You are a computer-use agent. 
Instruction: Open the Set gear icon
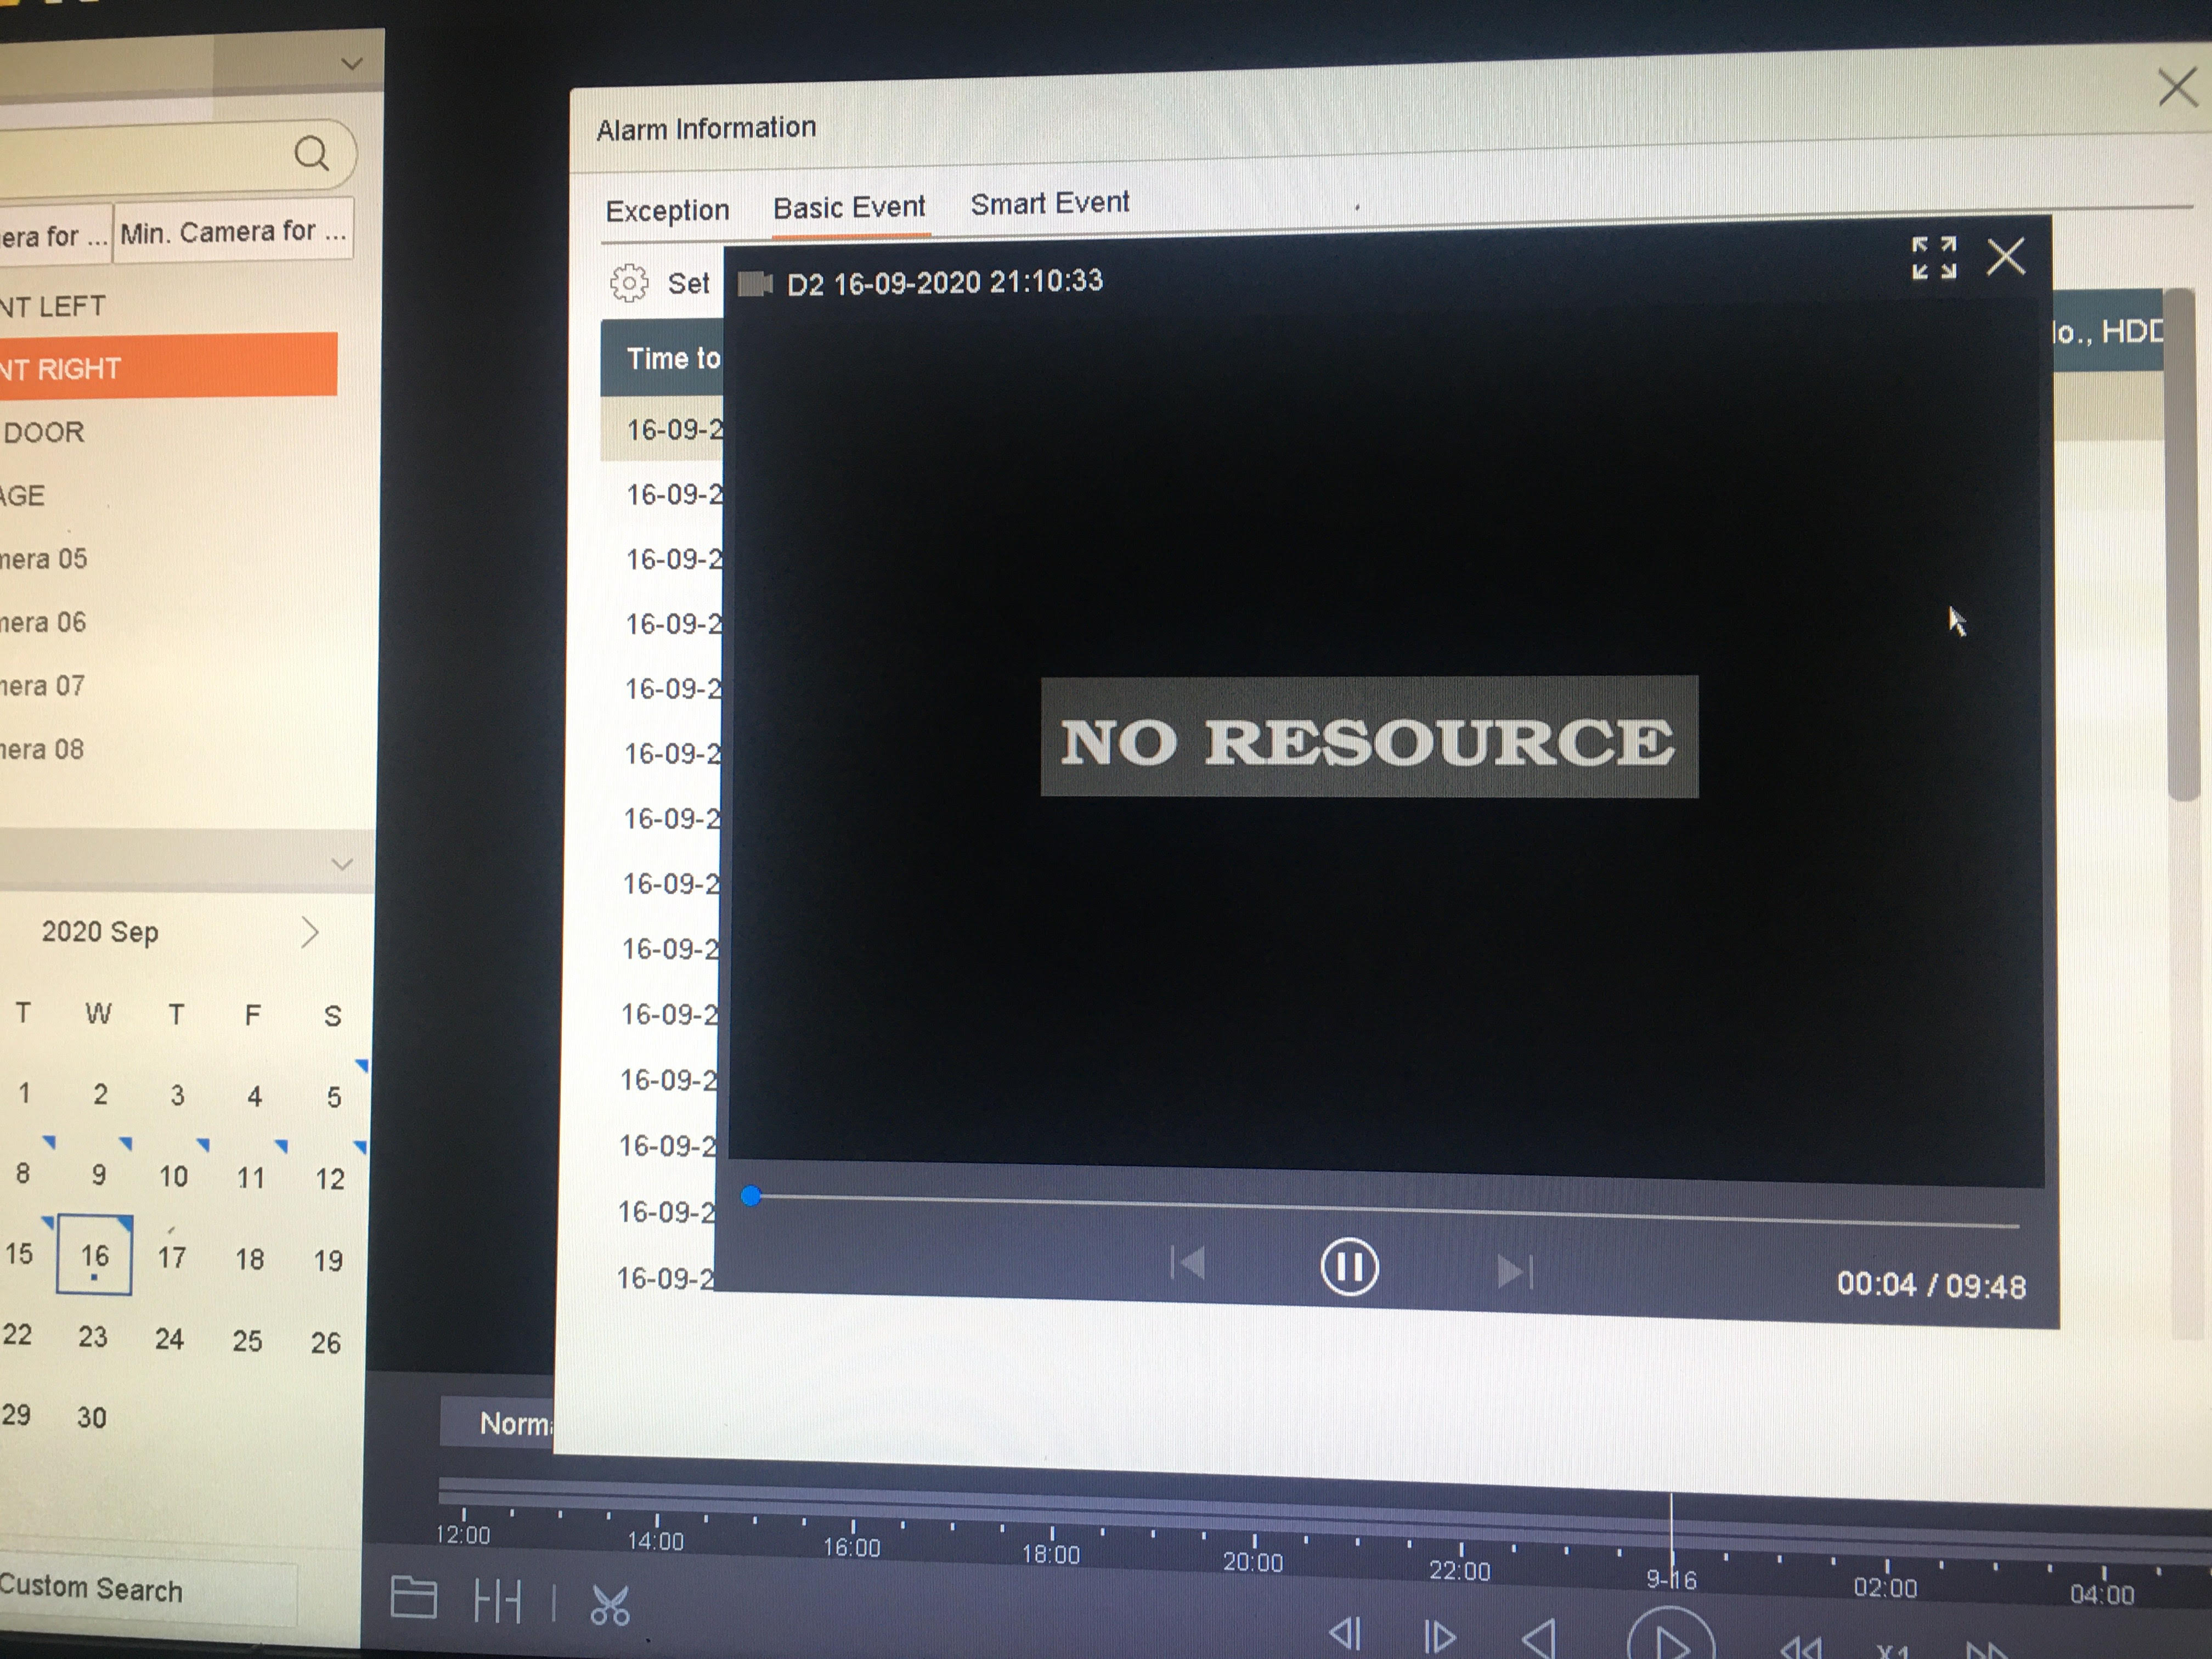(x=629, y=284)
